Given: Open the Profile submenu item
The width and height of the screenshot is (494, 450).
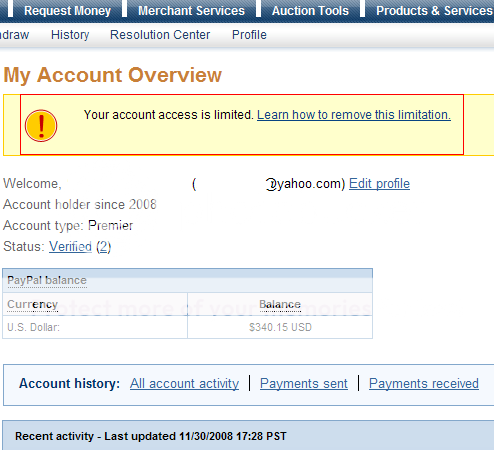Looking at the screenshot, I should tap(249, 35).
